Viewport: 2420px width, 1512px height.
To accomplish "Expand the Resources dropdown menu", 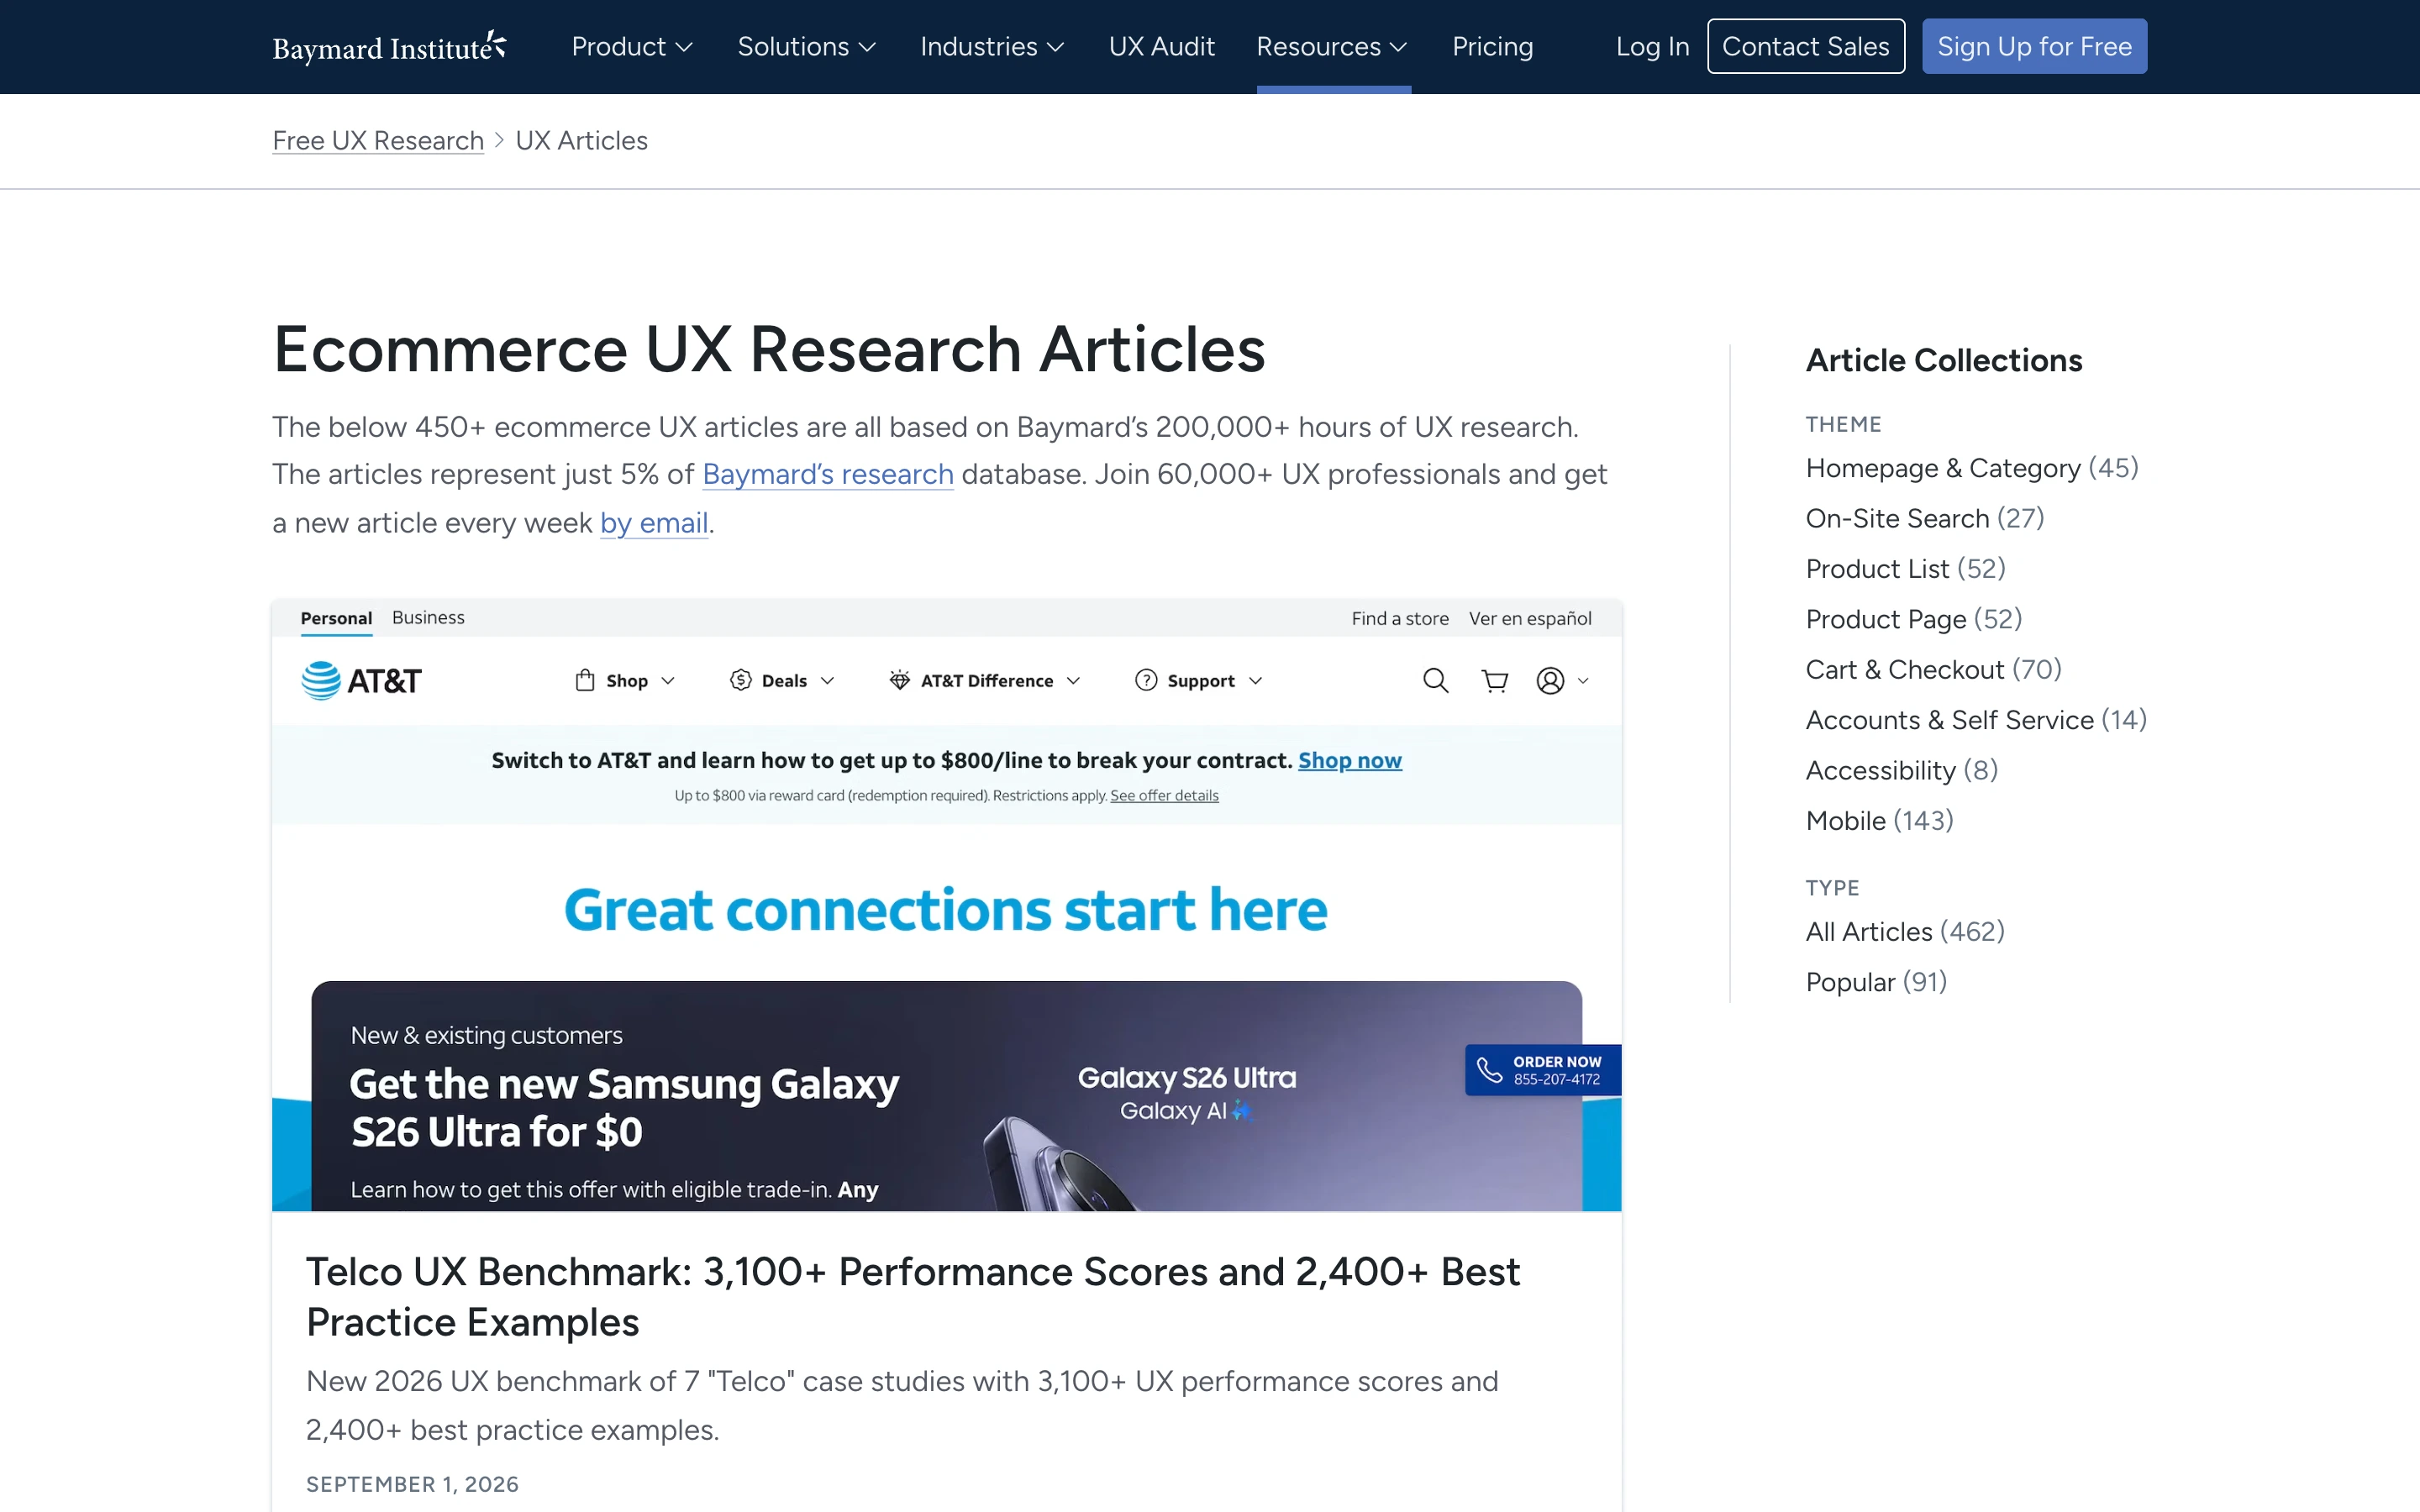I will point(1332,46).
